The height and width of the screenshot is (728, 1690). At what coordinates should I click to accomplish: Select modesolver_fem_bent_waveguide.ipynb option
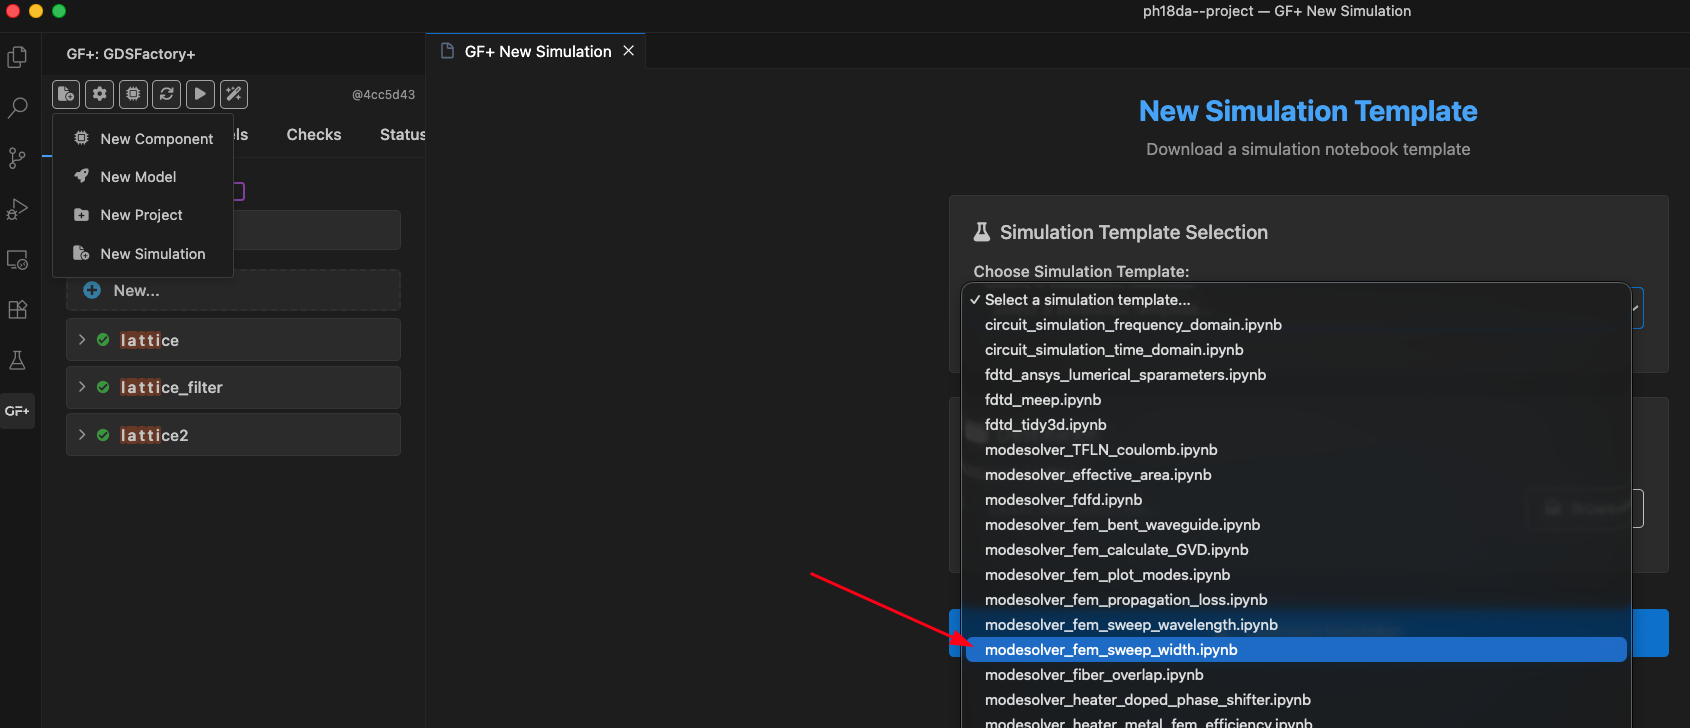(1296, 525)
